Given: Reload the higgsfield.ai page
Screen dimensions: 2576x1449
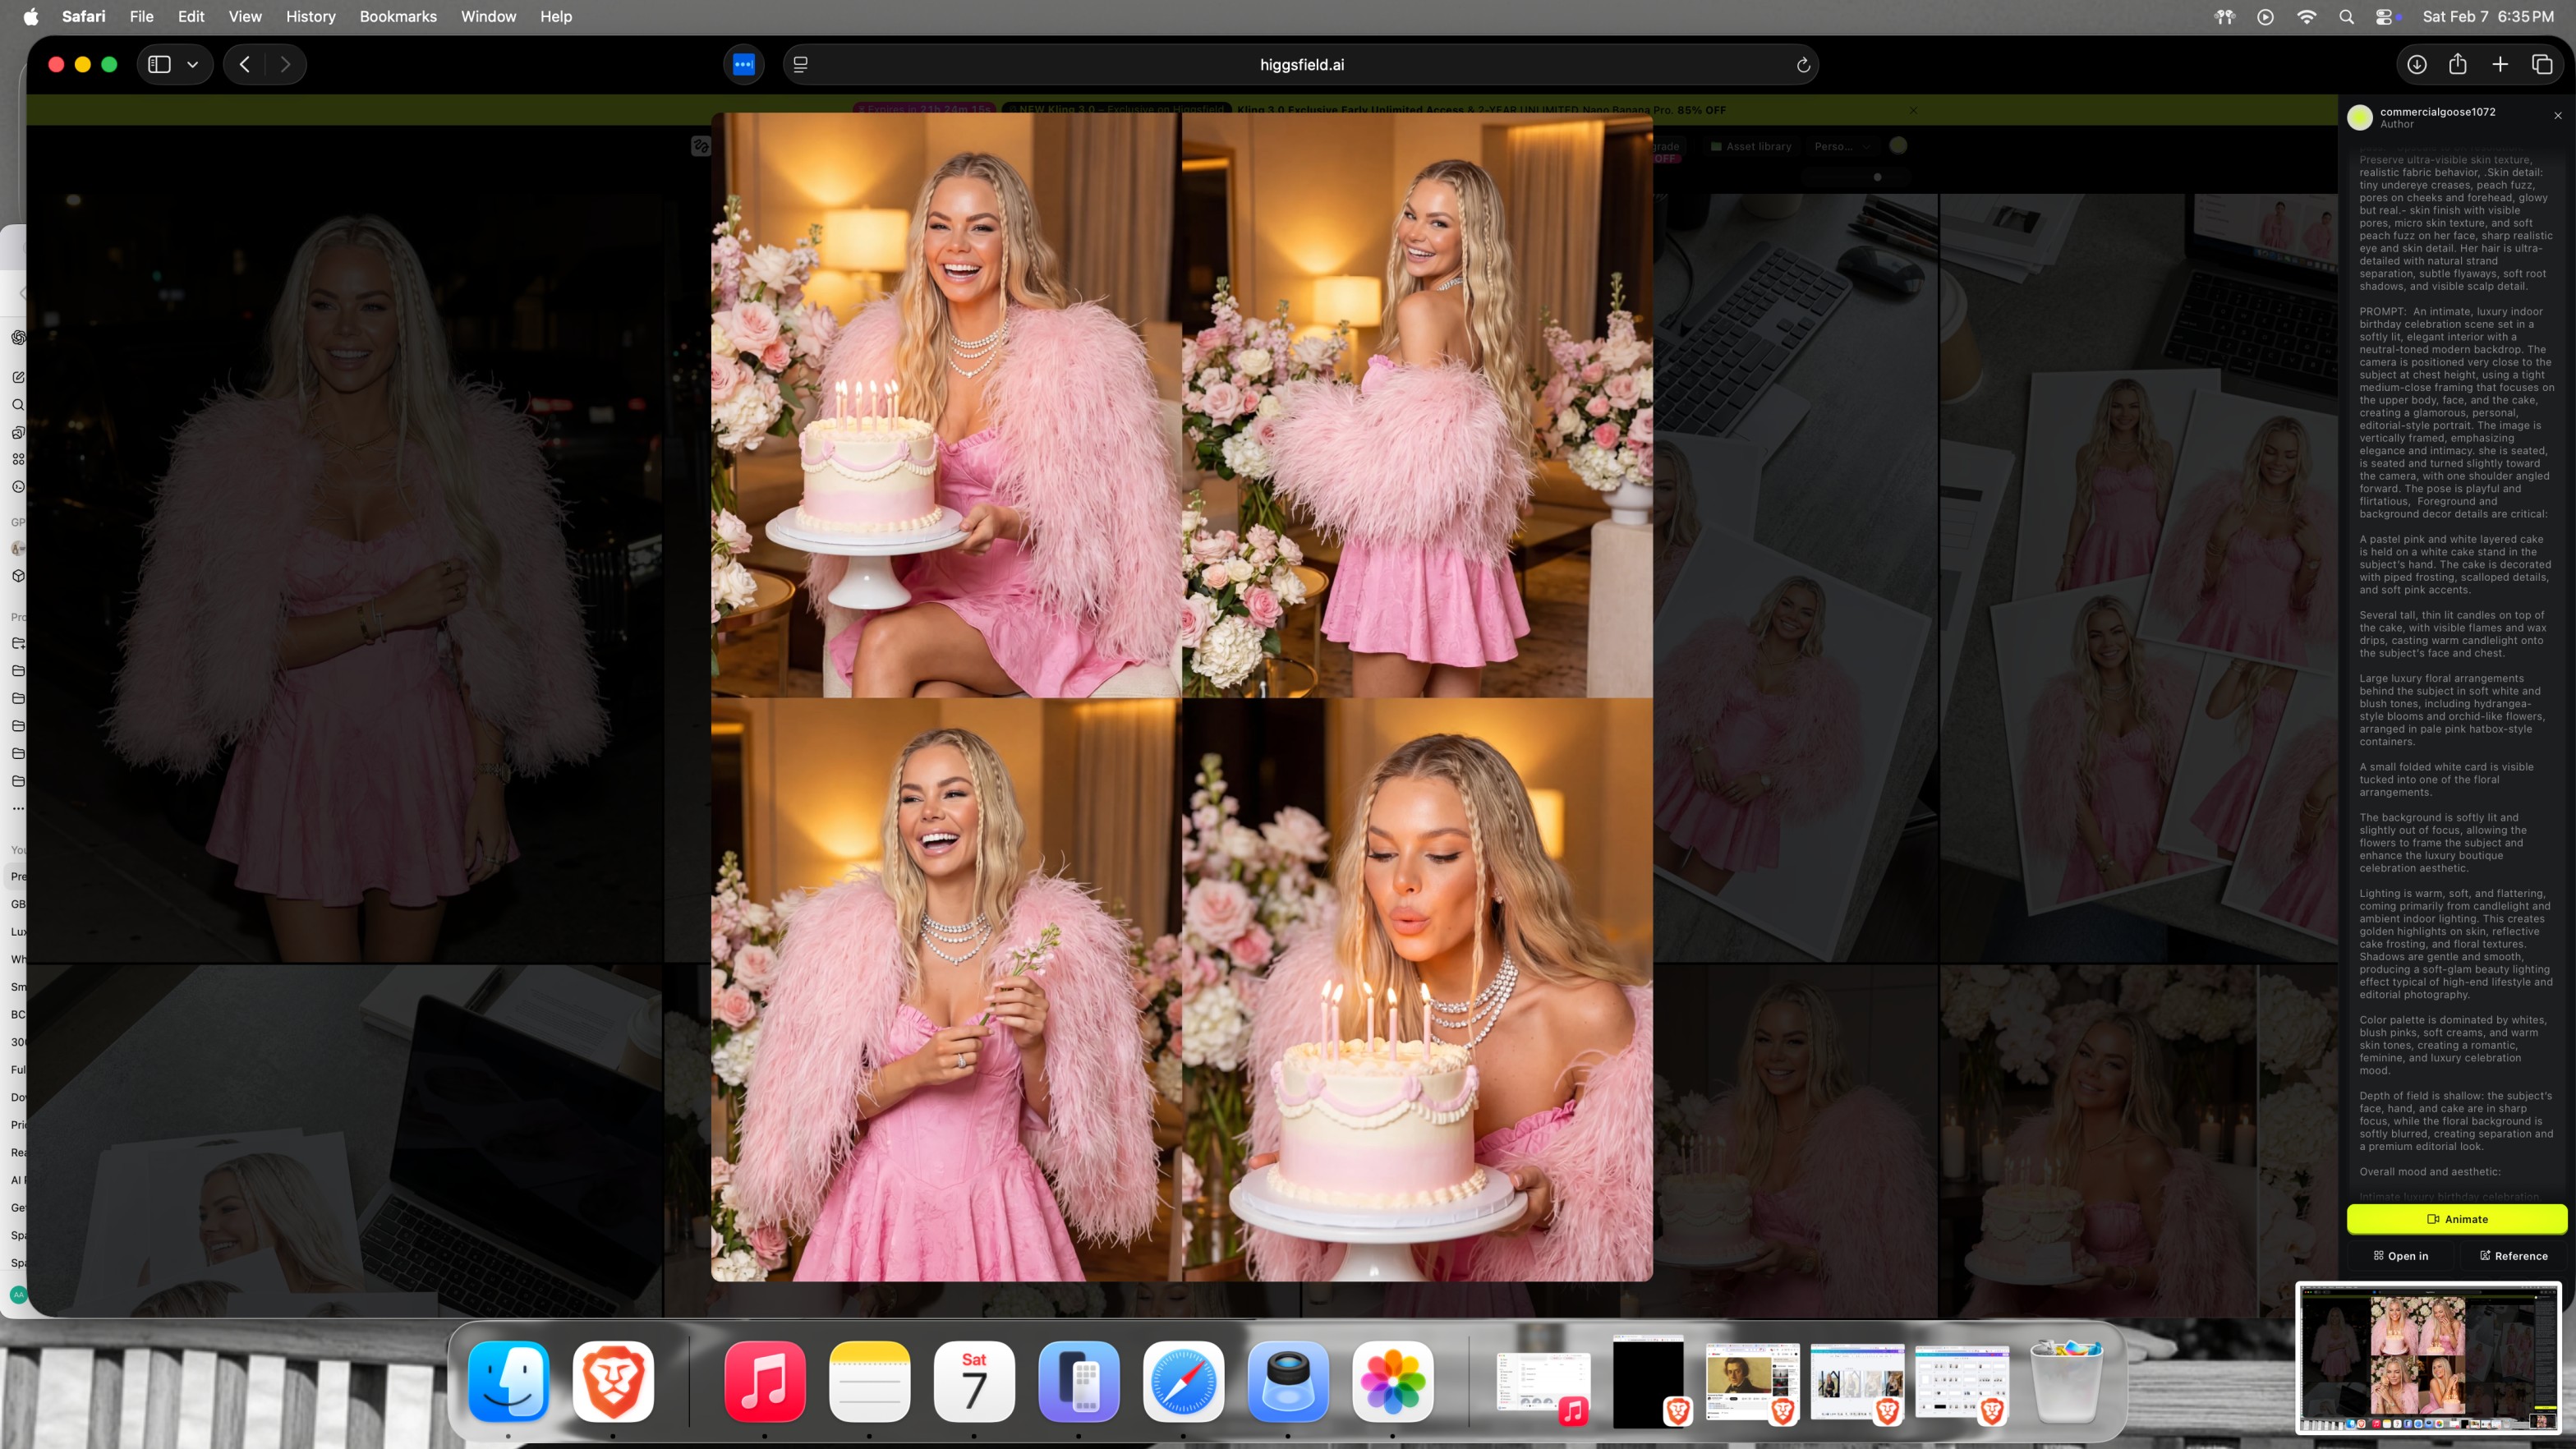Looking at the screenshot, I should (x=1803, y=65).
